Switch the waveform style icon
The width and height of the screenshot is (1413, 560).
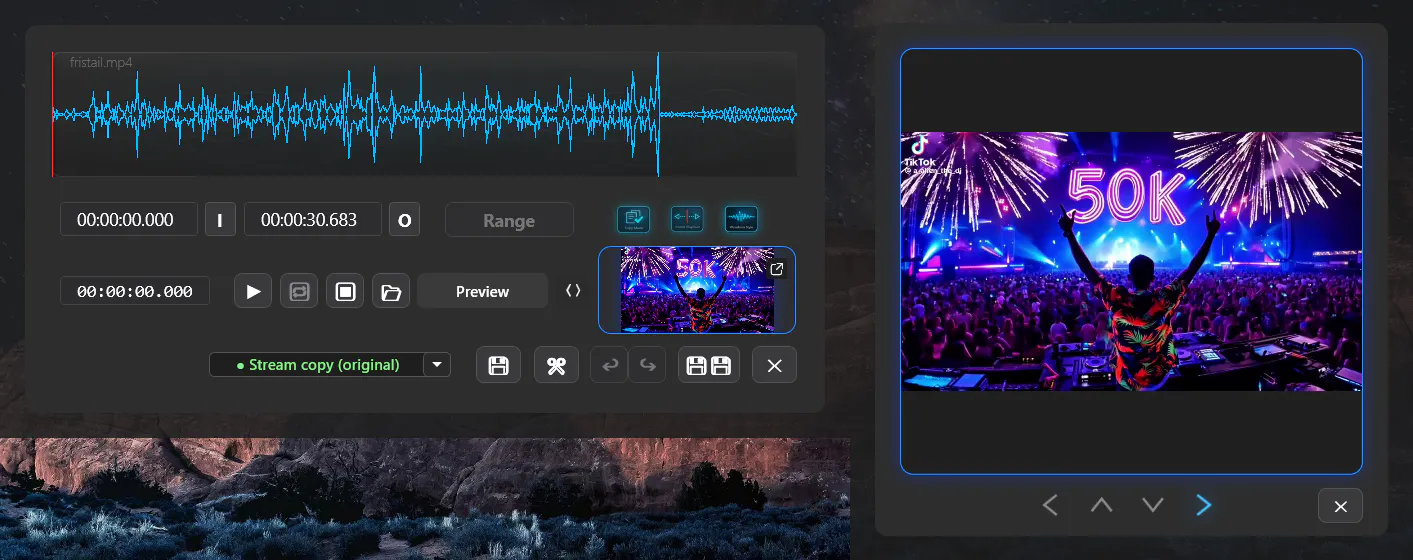tap(741, 219)
